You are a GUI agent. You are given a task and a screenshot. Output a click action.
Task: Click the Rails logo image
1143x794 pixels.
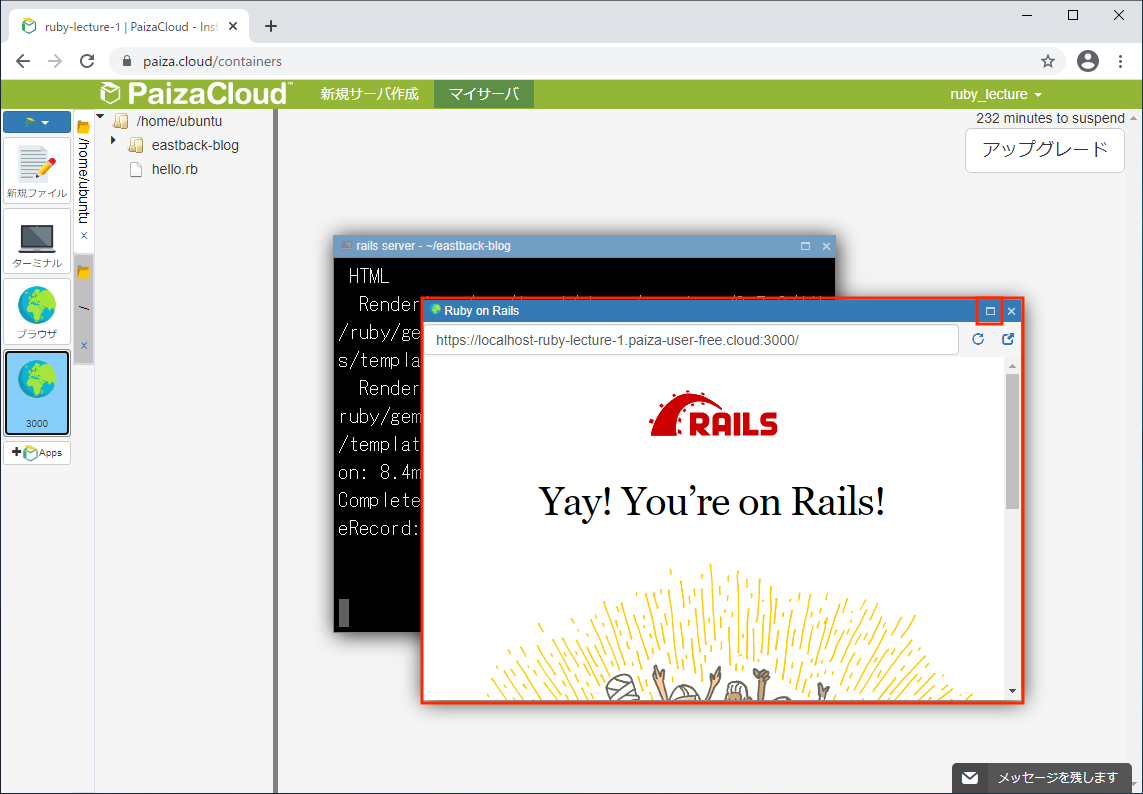714,415
